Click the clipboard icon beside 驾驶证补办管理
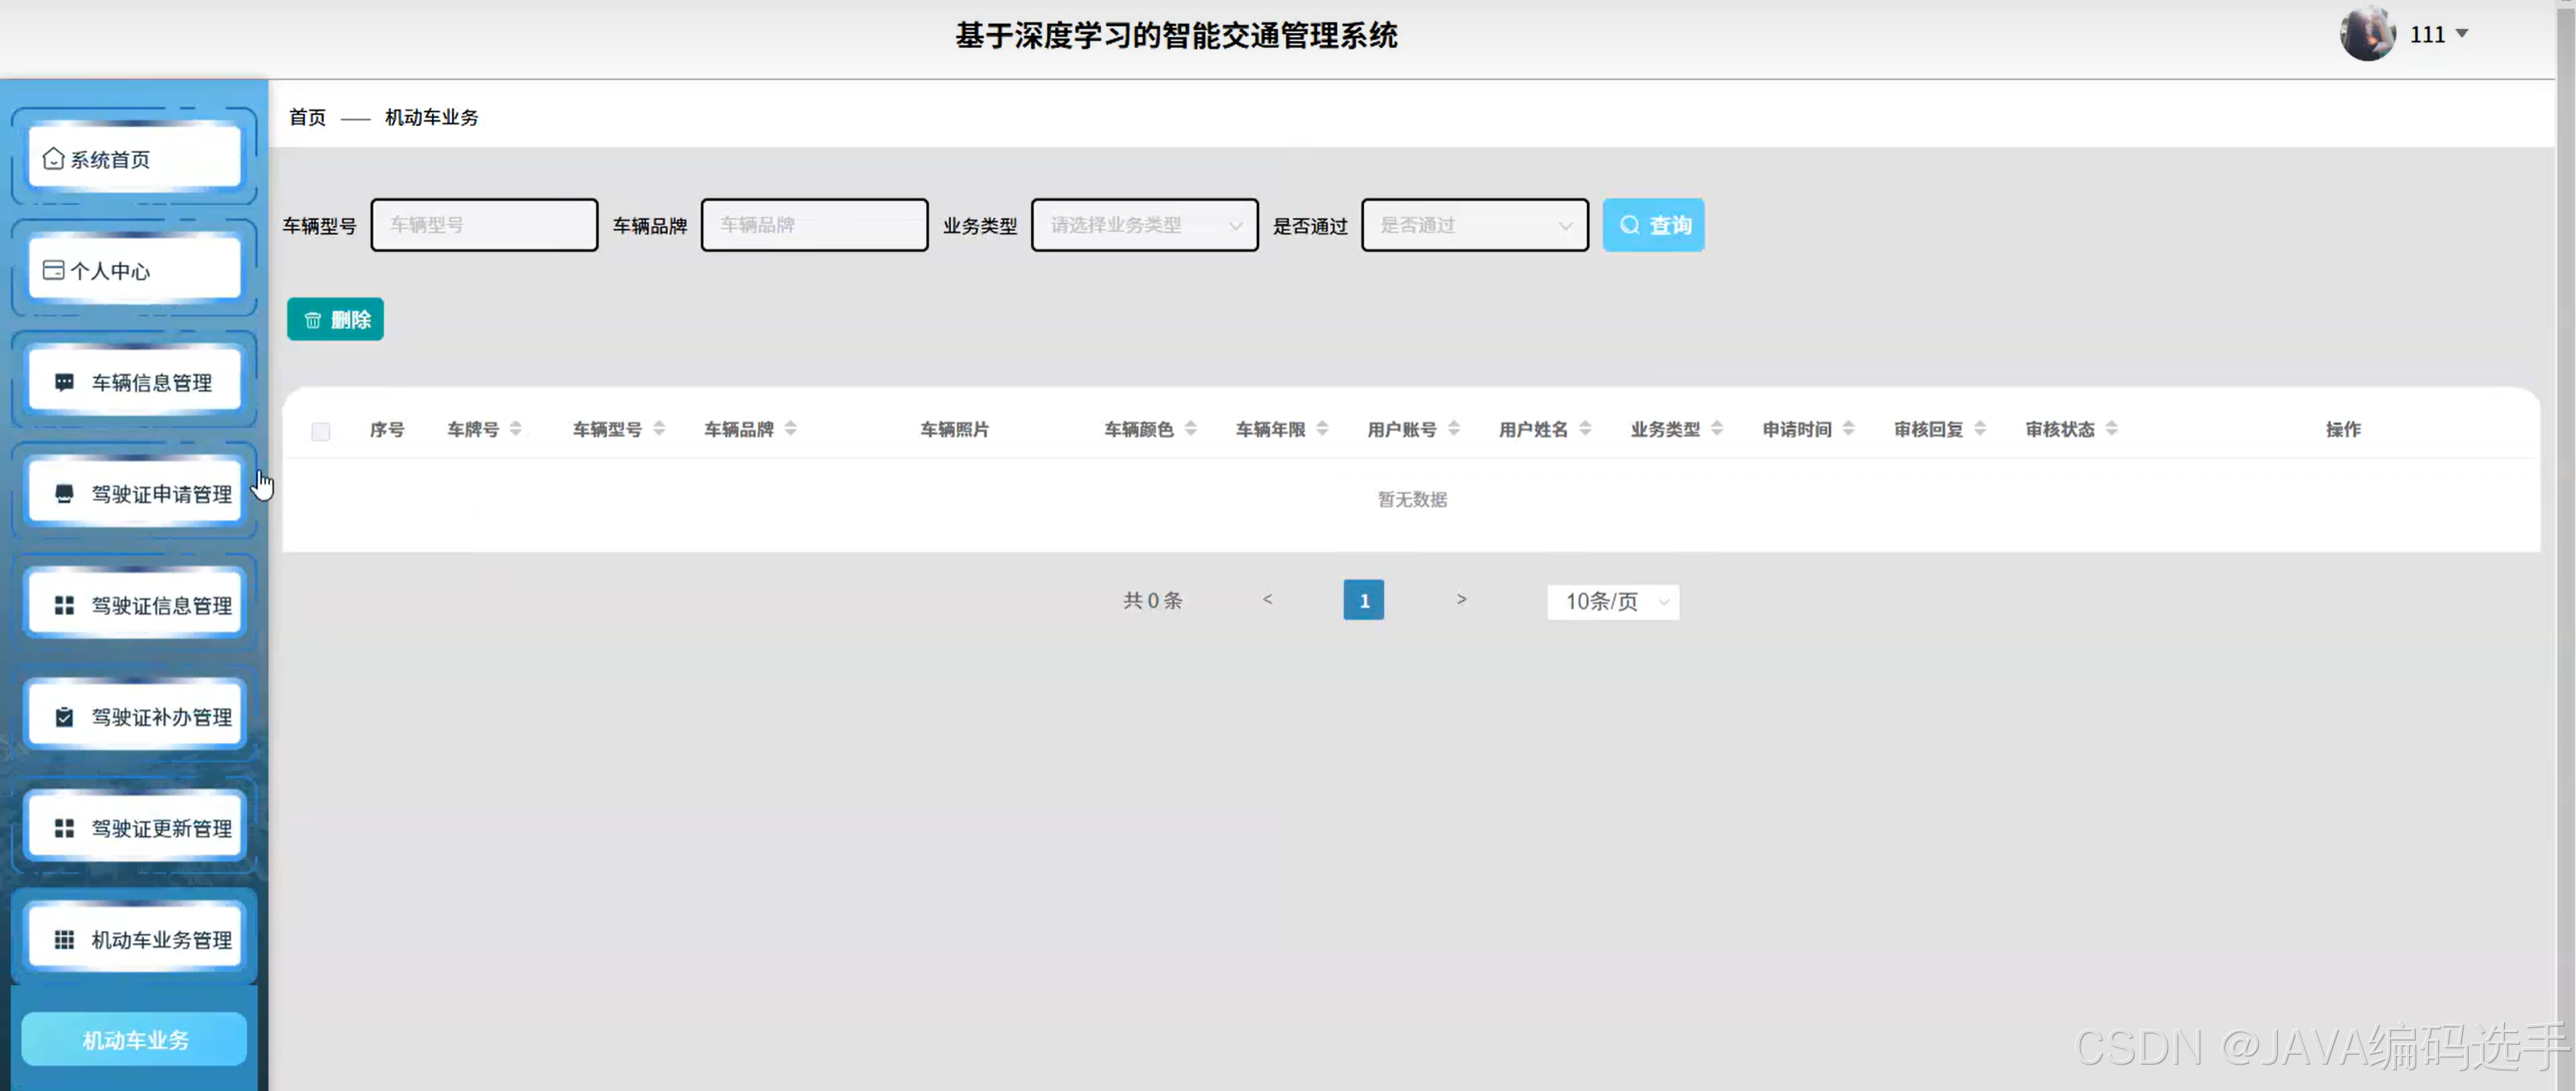The width and height of the screenshot is (2576, 1091). point(64,716)
